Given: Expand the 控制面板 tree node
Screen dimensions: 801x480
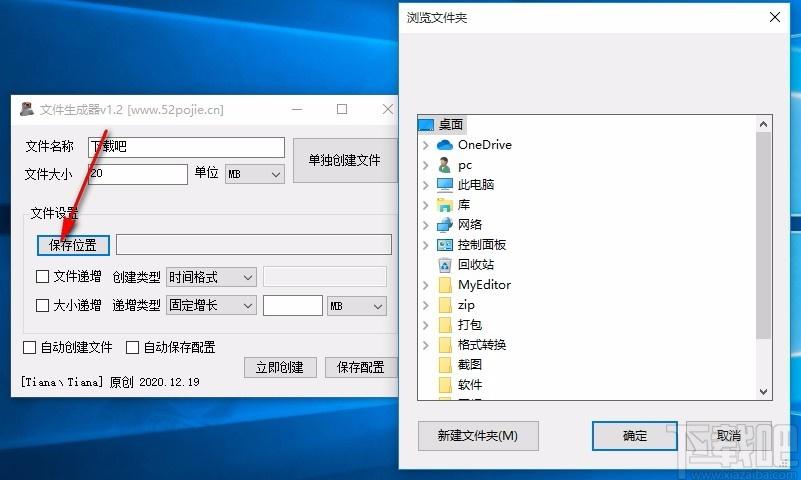Looking at the screenshot, I should click(x=426, y=245).
